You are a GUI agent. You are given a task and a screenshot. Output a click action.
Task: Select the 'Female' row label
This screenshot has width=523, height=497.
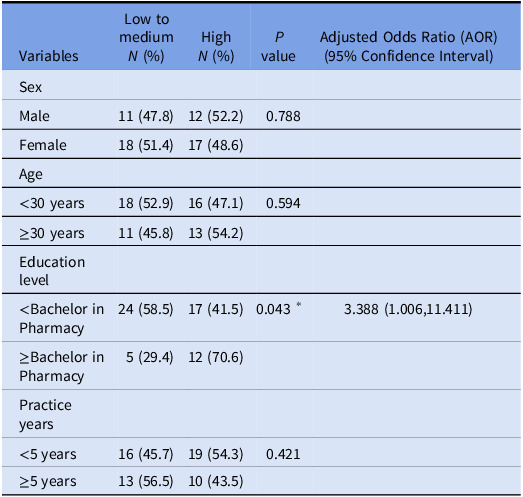43,145
